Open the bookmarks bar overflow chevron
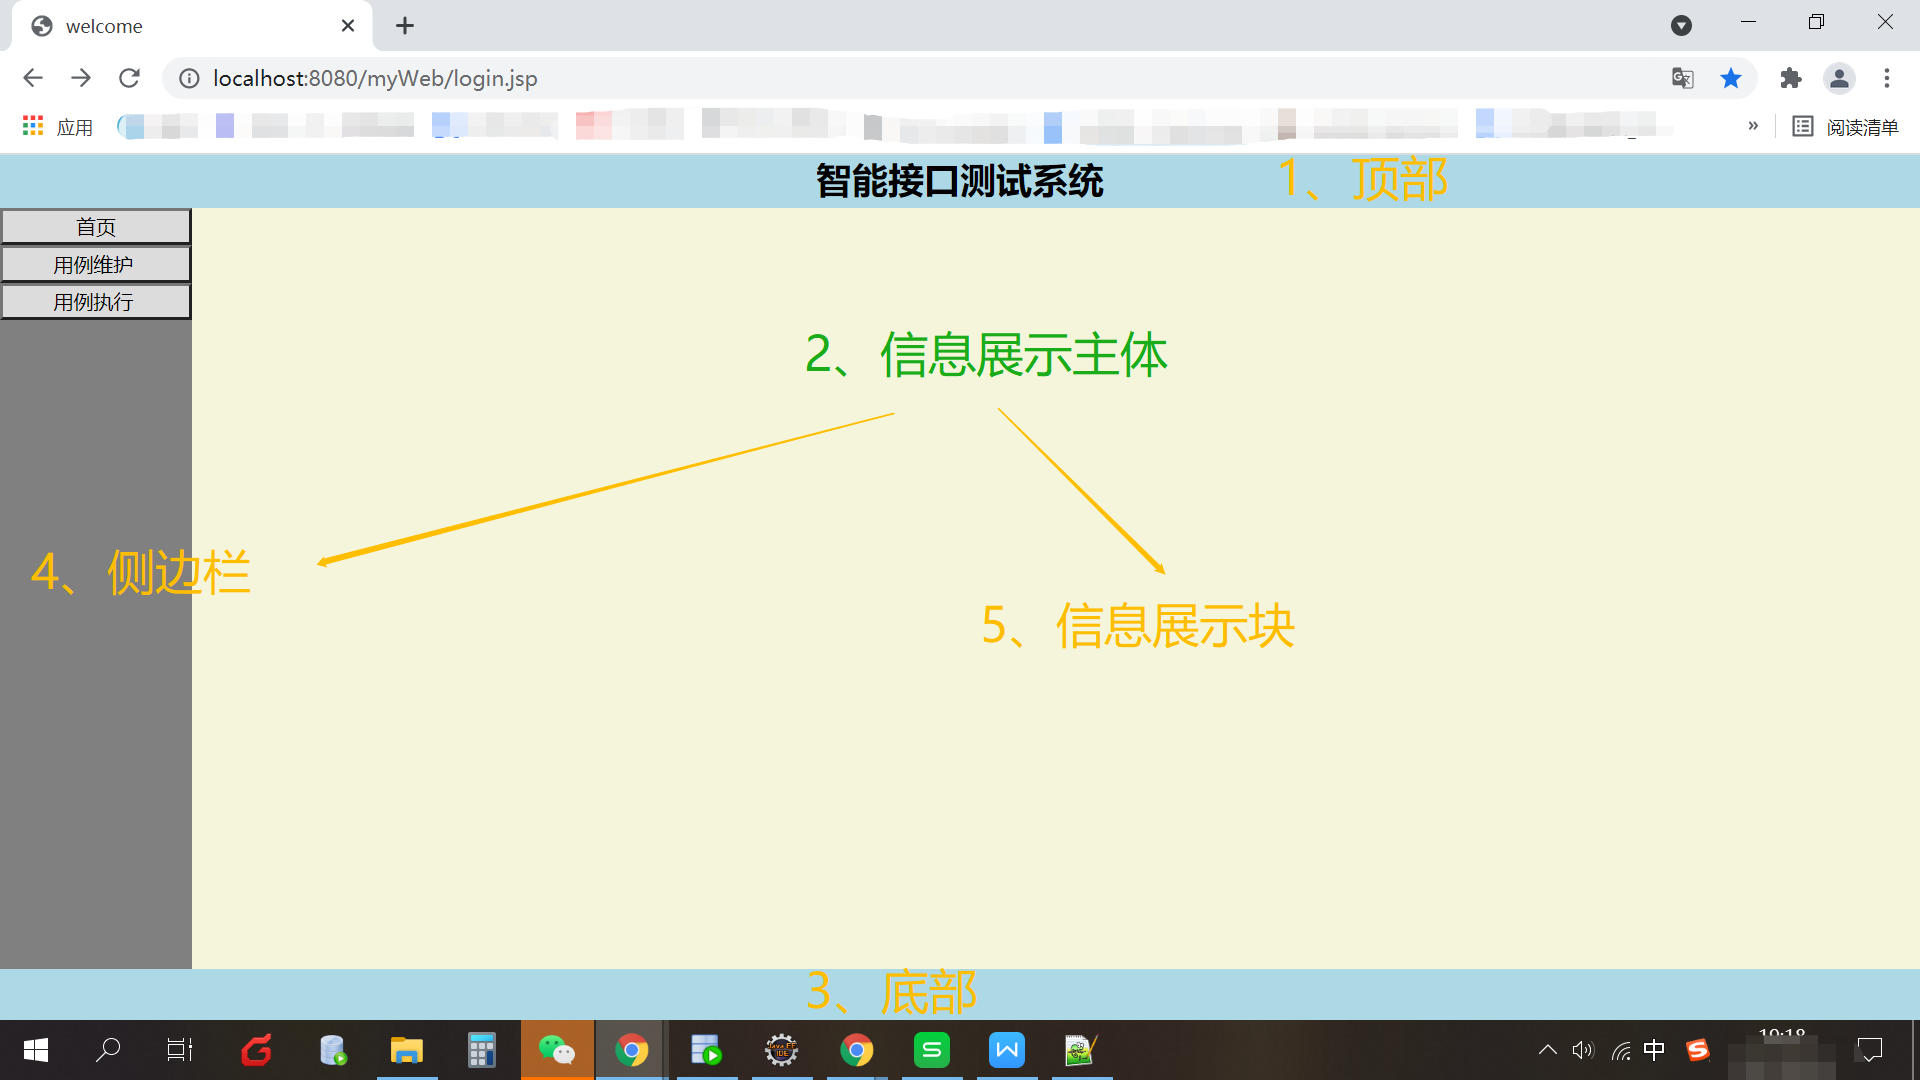Image resolution: width=1920 pixels, height=1080 pixels. point(1753,126)
